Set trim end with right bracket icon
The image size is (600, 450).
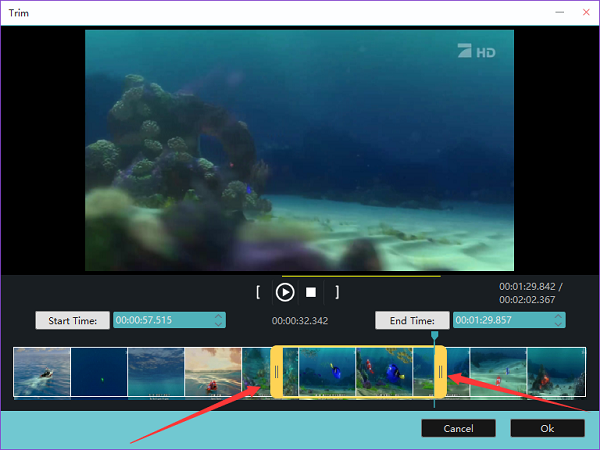point(337,292)
